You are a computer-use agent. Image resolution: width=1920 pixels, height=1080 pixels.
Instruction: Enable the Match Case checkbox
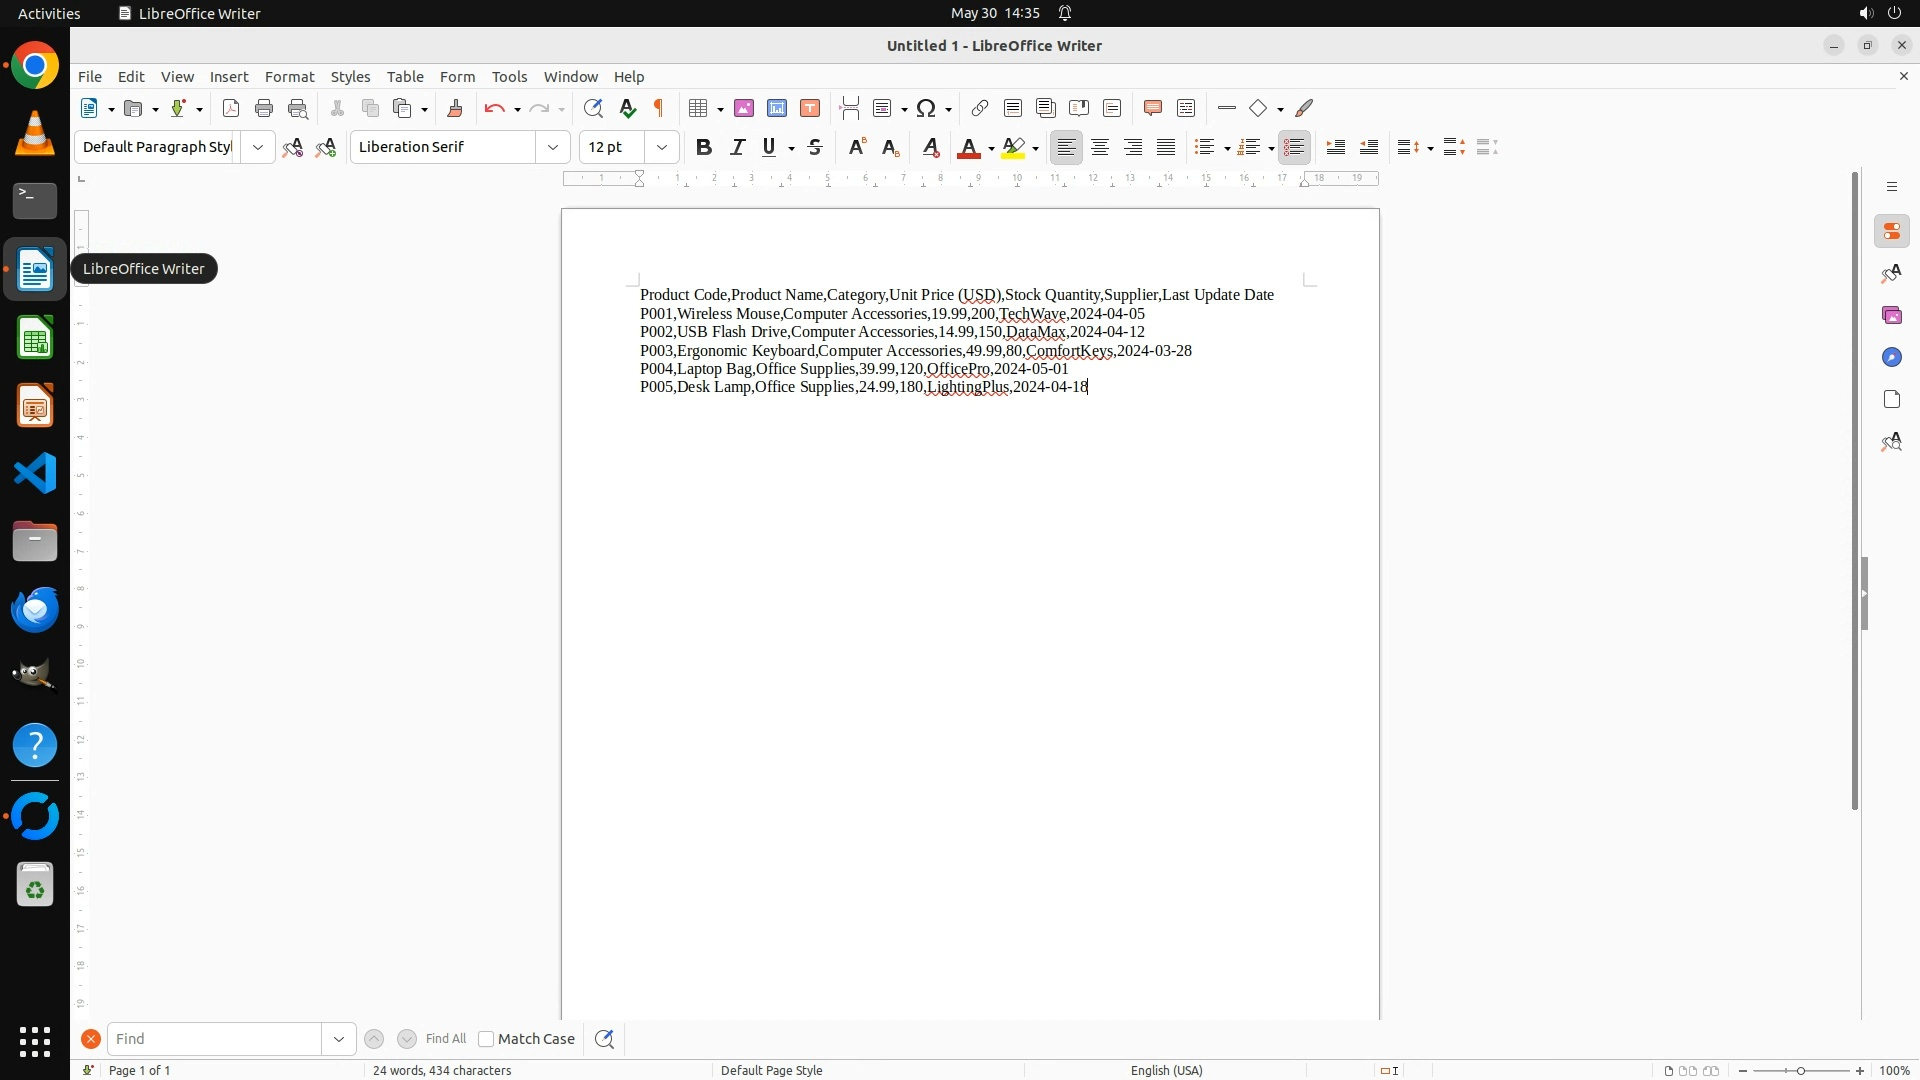[486, 1039]
